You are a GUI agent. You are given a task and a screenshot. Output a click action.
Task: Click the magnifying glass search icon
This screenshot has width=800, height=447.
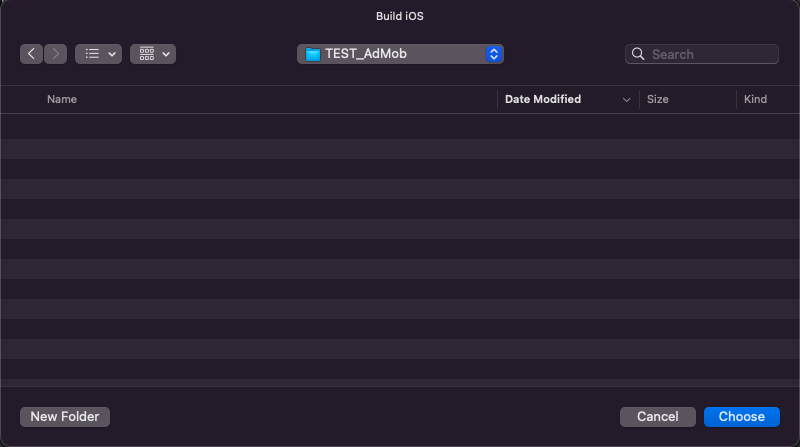[638, 54]
